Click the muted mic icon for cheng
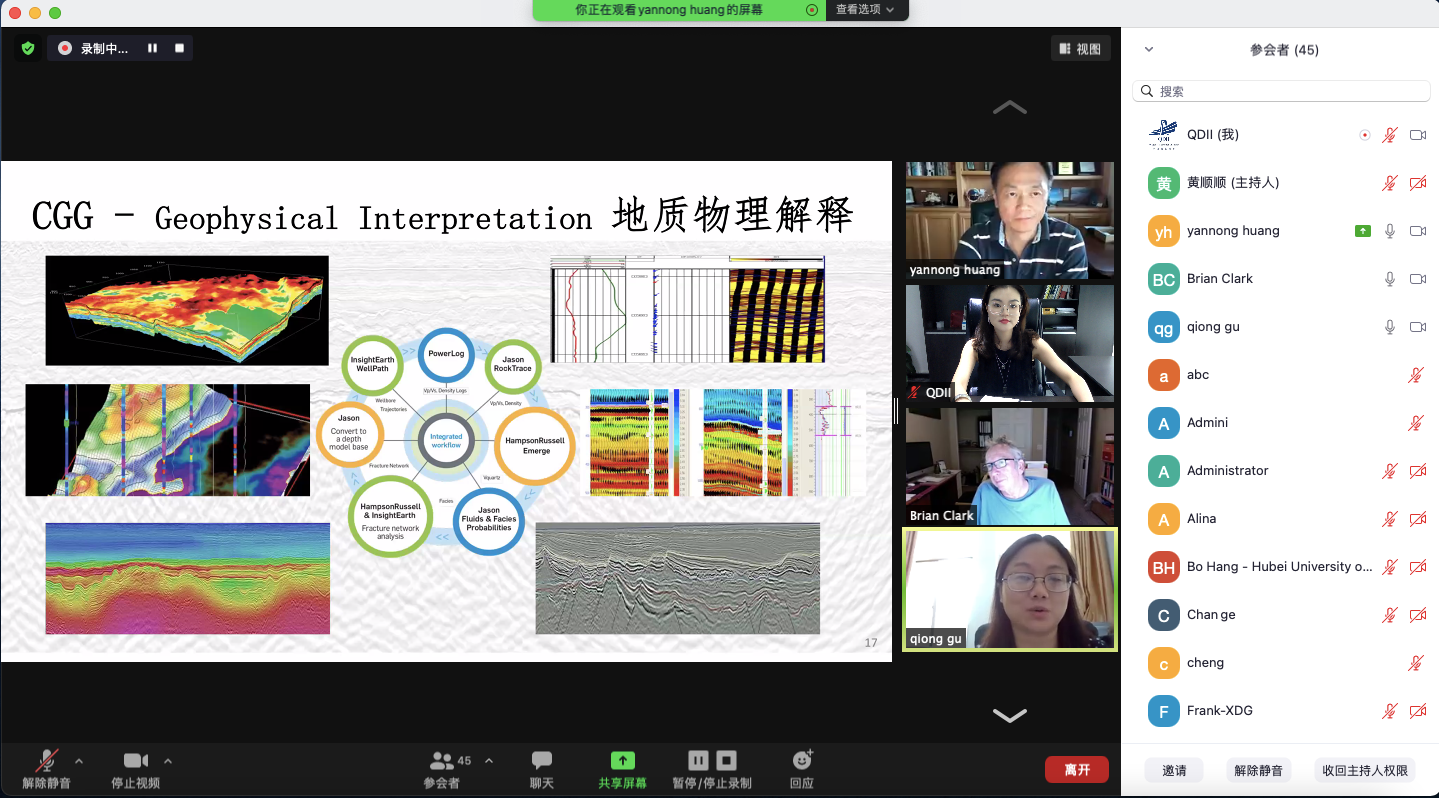 pos(1416,663)
